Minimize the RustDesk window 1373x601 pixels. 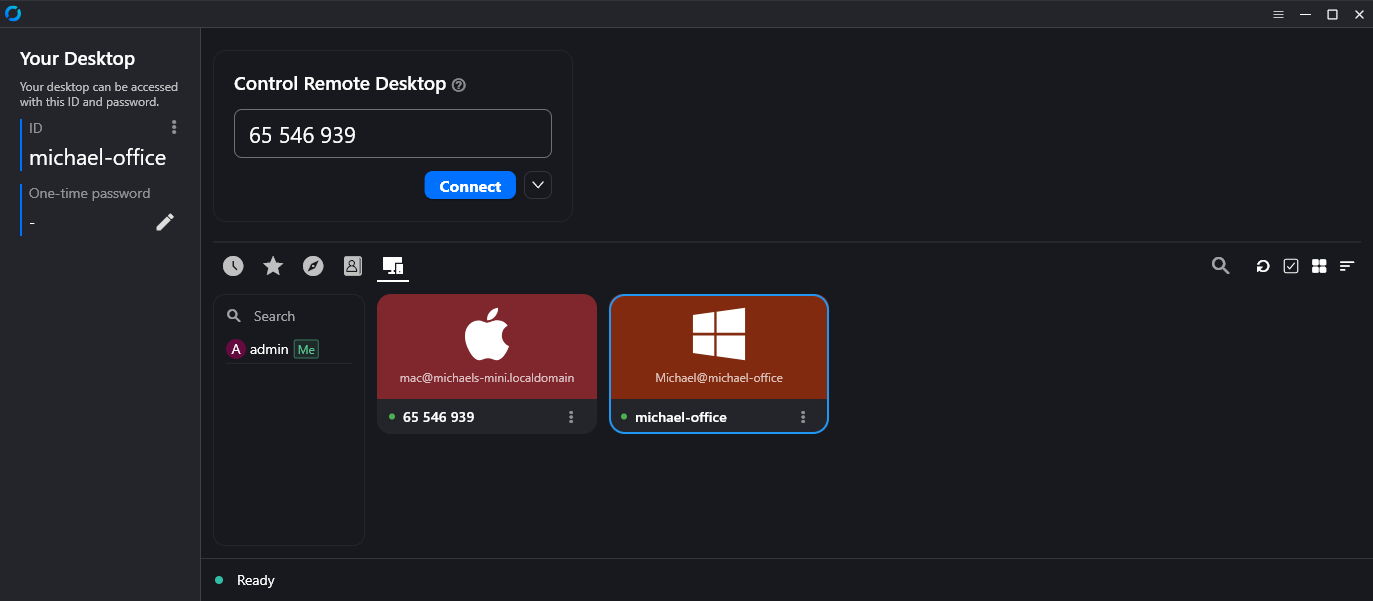click(x=1305, y=14)
